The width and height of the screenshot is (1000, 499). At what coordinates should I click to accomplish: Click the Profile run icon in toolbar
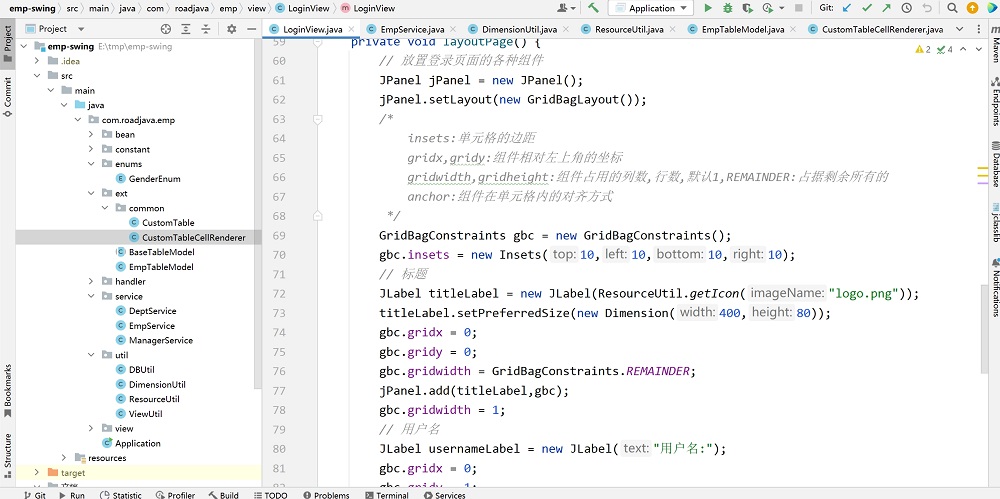click(x=768, y=8)
